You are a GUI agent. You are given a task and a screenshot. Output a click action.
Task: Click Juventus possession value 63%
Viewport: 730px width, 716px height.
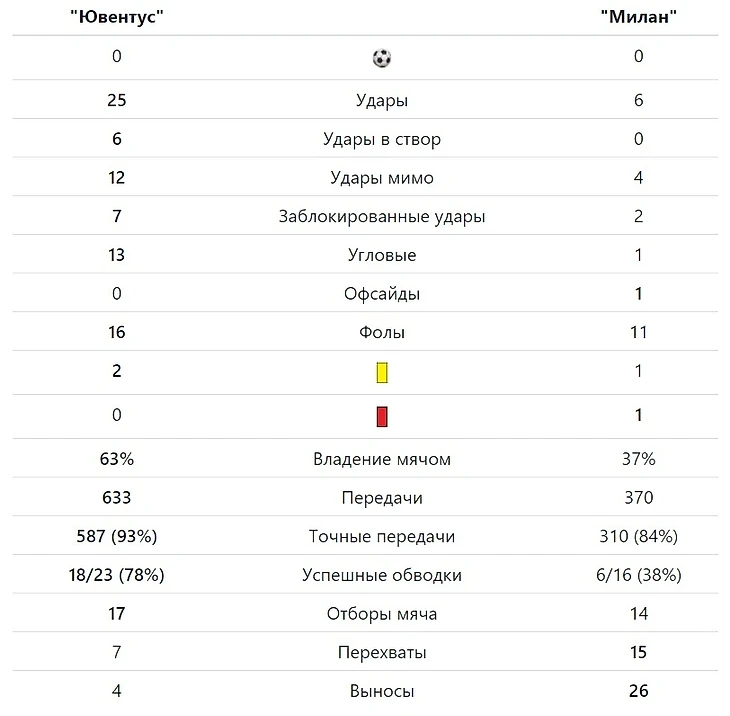click(116, 459)
